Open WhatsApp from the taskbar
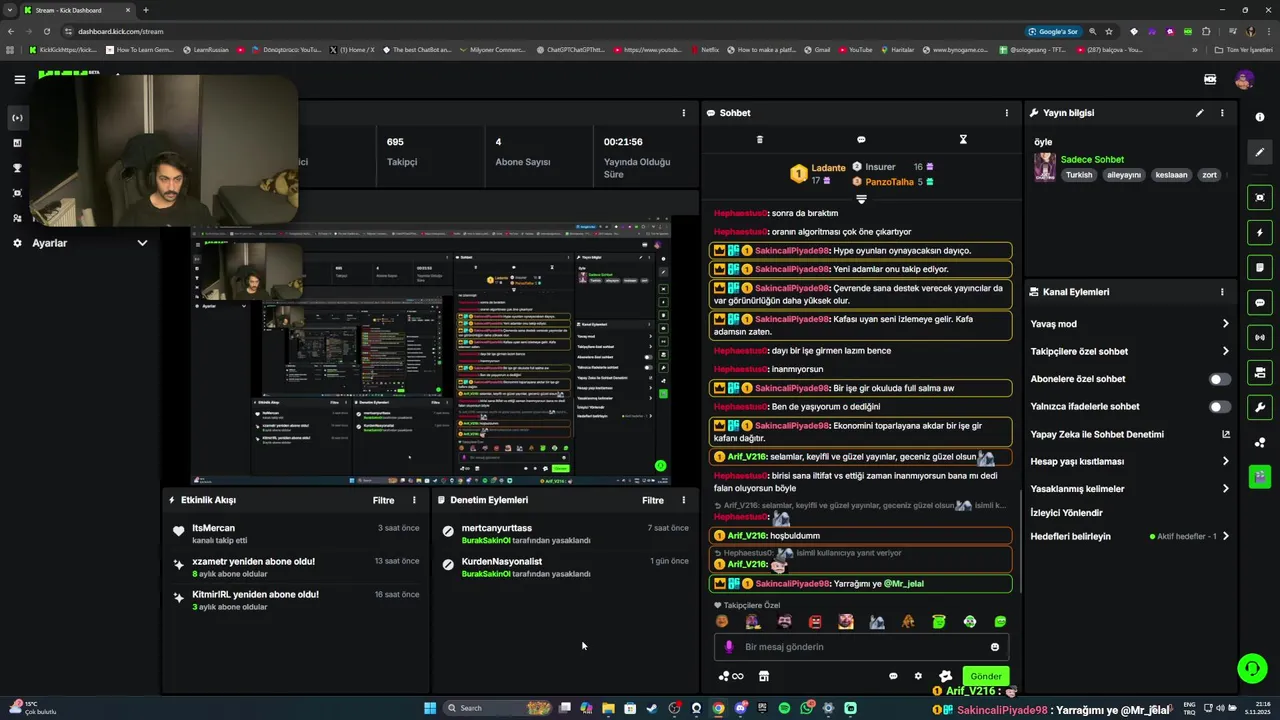The height and width of the screenshot is (720, 1280). pyautogui.click(x=806, y=708)
